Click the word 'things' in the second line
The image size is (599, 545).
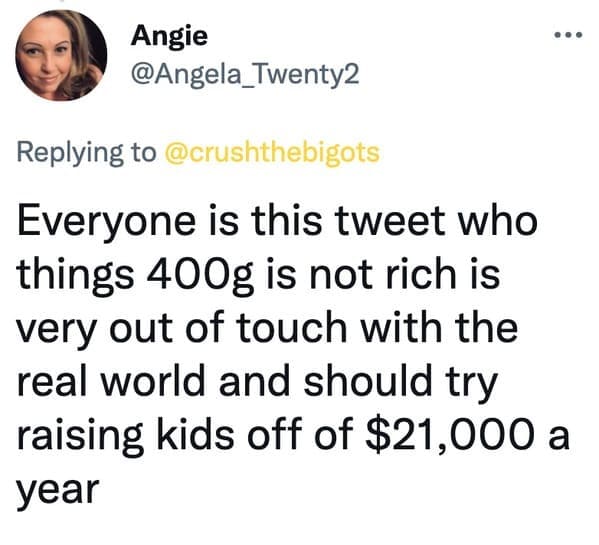(76, 276)
